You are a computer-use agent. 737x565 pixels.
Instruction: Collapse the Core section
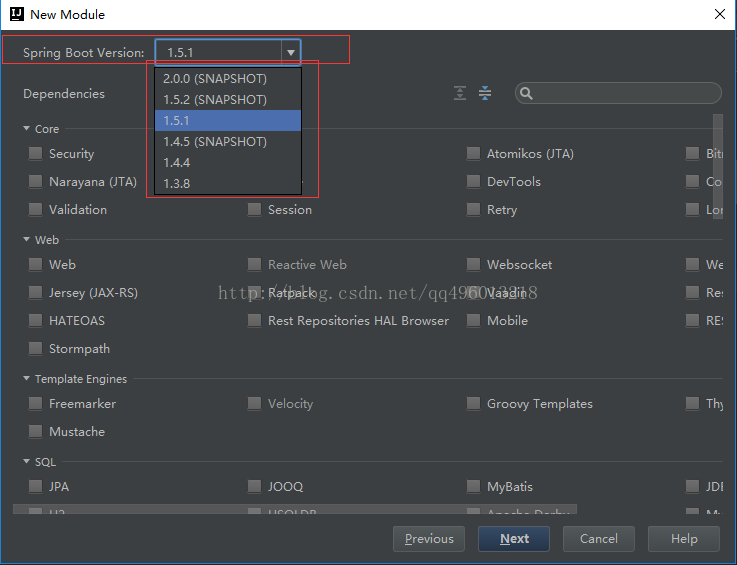click(x=27, y=128)
